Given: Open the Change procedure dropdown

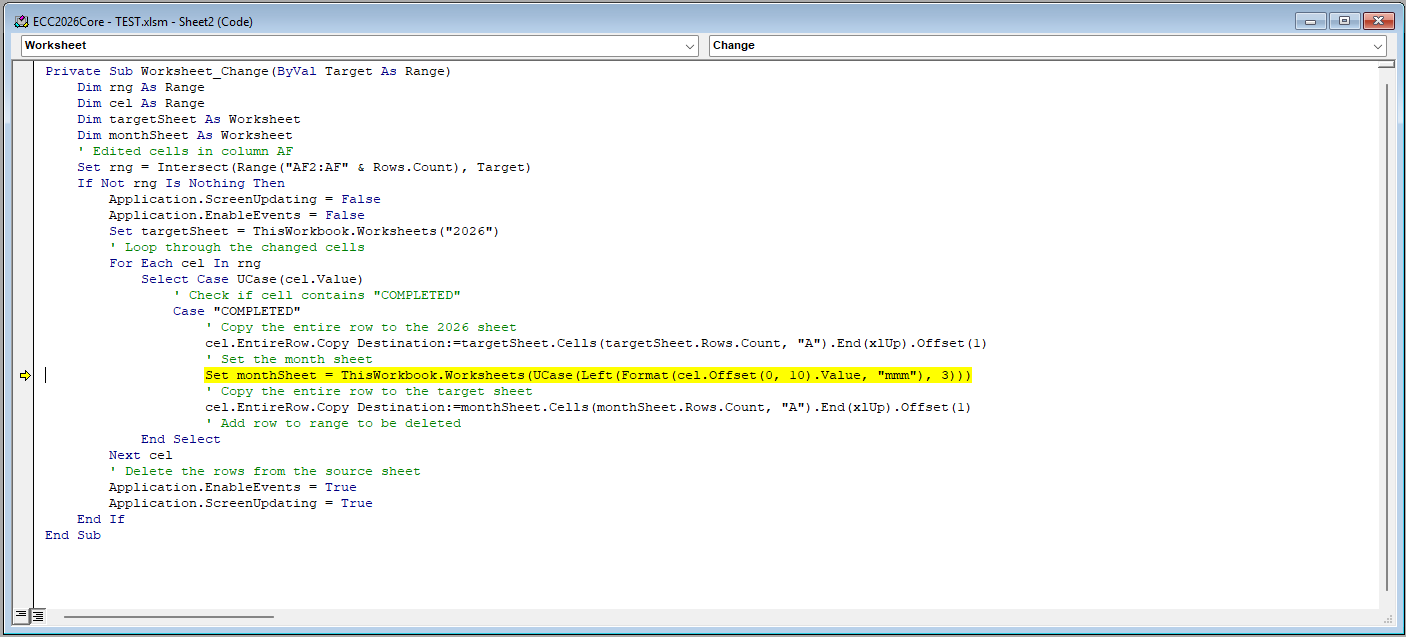Looking at the screenshot, I should [x=1377, y=45].
